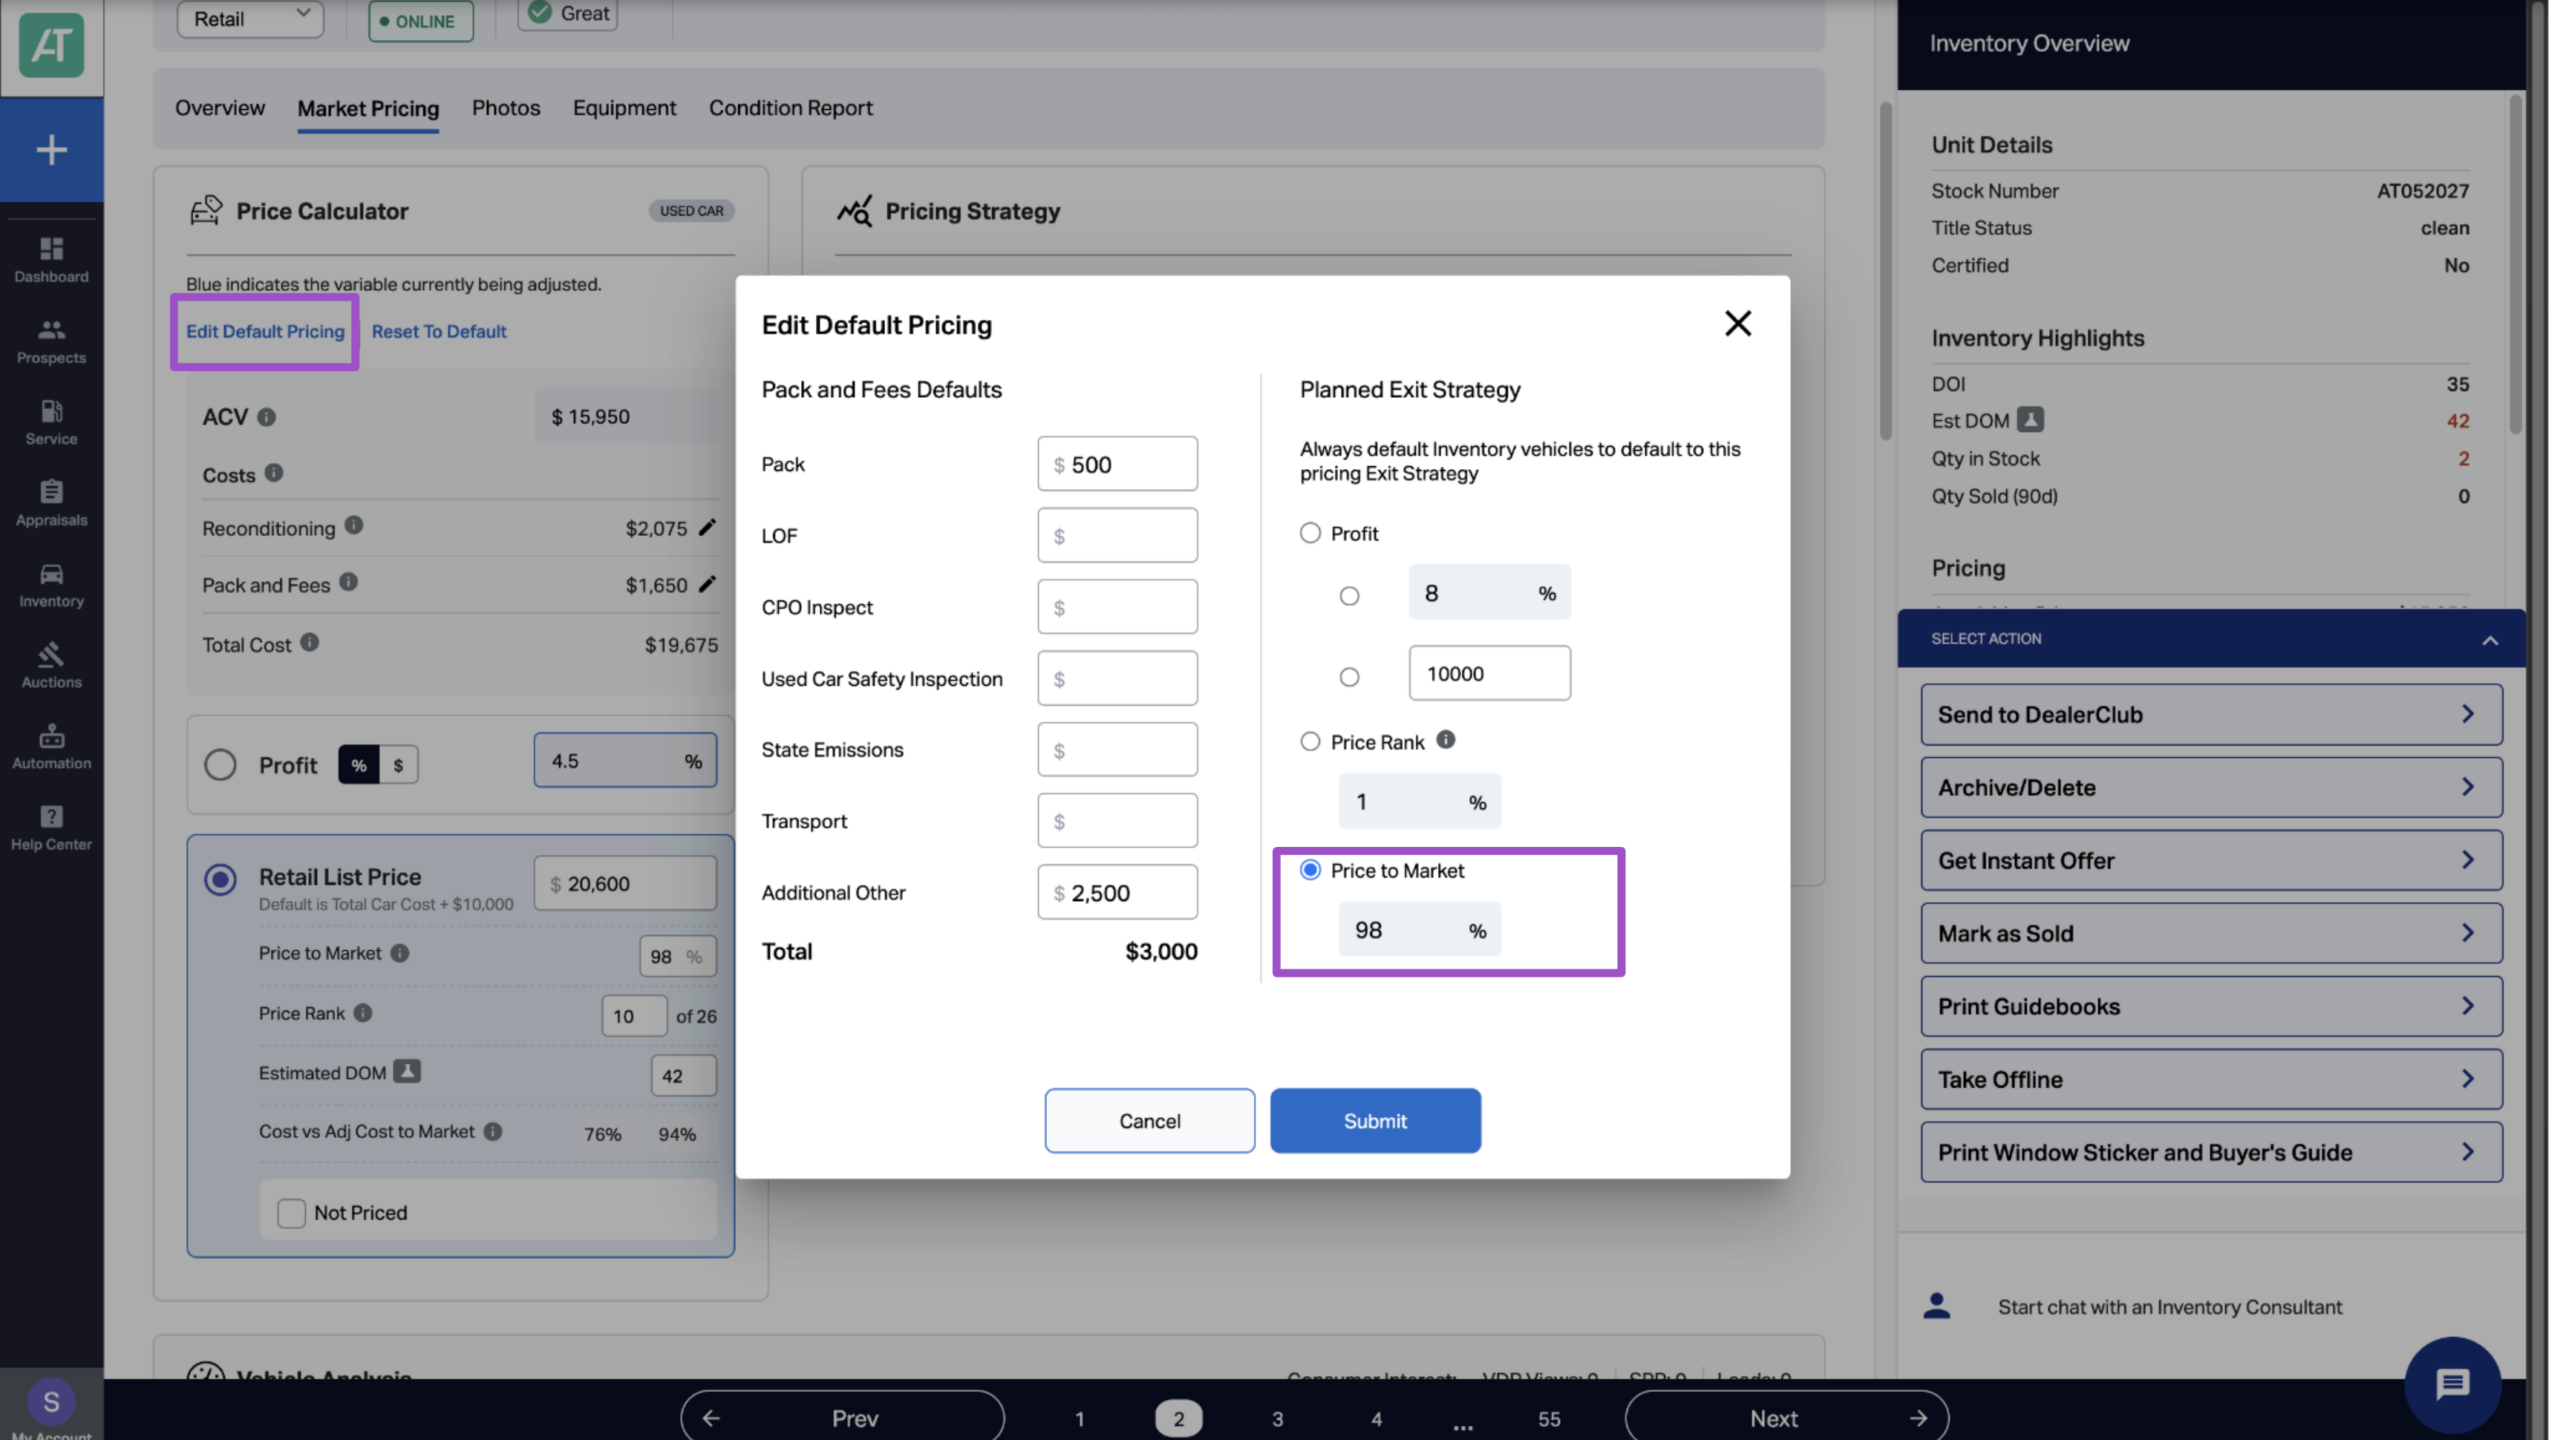The height and width of the screenshot is (1440, 2560).
Task: Click Reset To Default link
Action: (x=439, y=331)
